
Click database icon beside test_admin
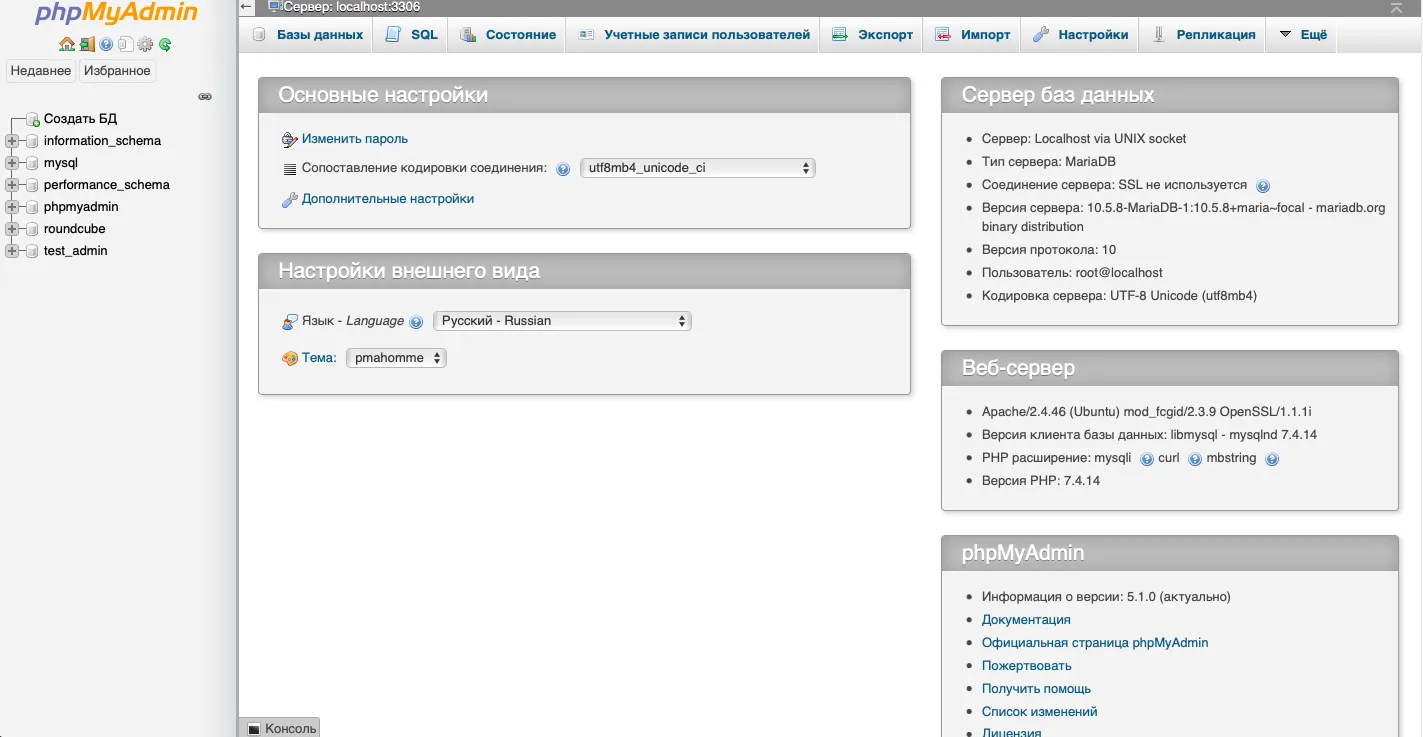[32, 251]
